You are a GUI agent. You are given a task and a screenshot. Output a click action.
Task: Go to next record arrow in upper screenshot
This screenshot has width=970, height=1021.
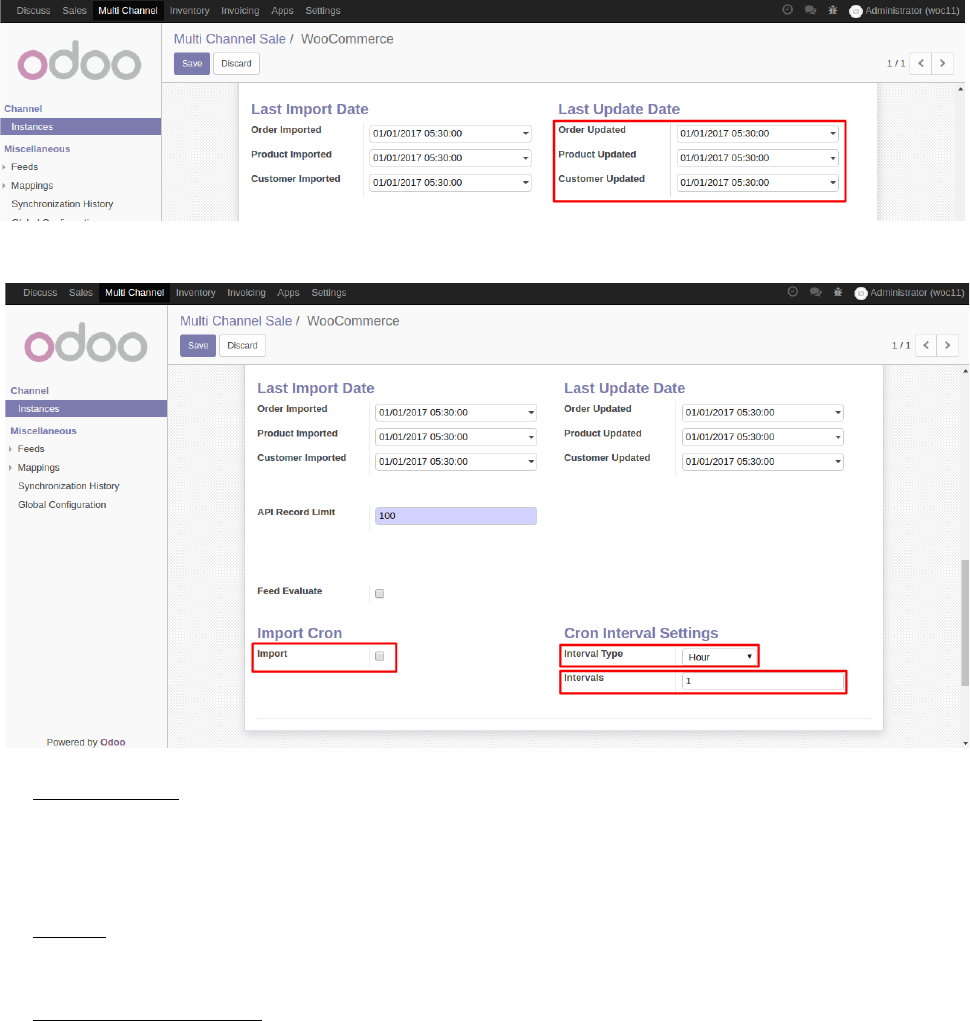(x=943, y=63)
